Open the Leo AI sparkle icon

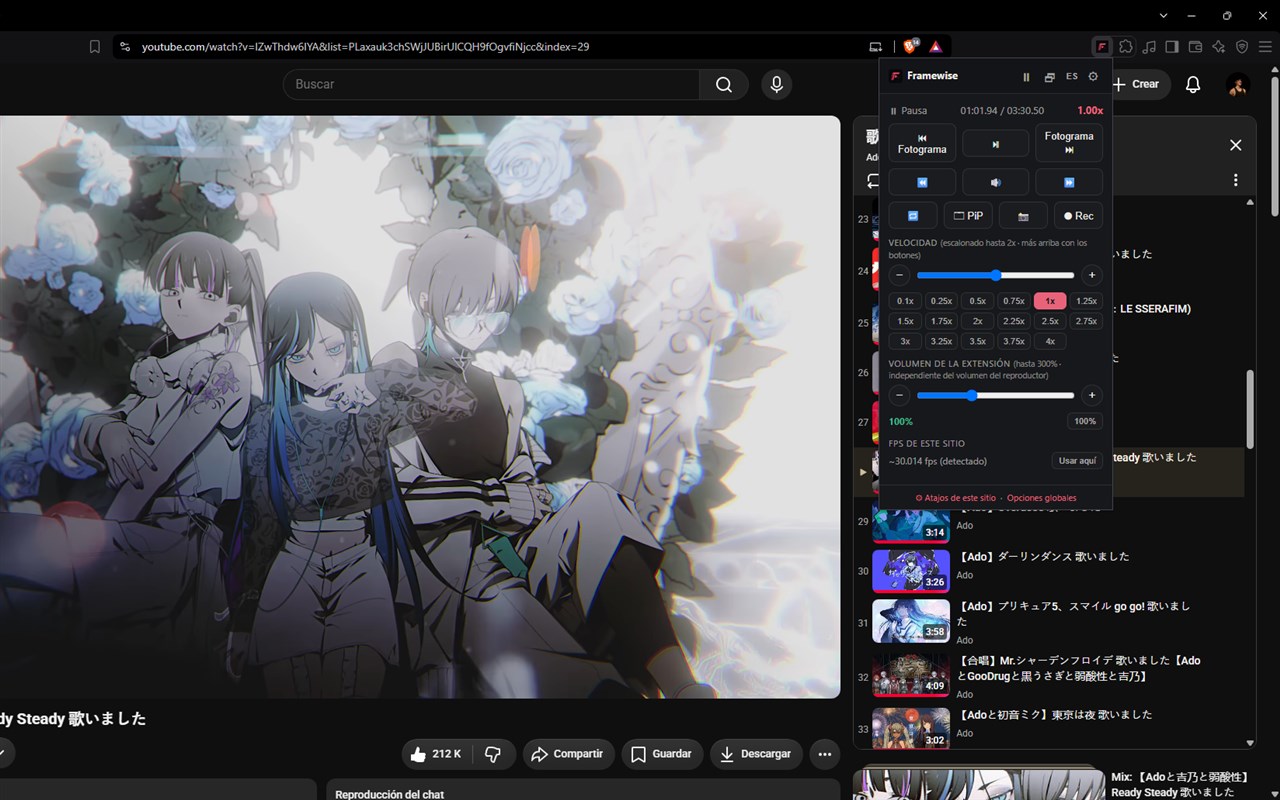(1218, 46)
